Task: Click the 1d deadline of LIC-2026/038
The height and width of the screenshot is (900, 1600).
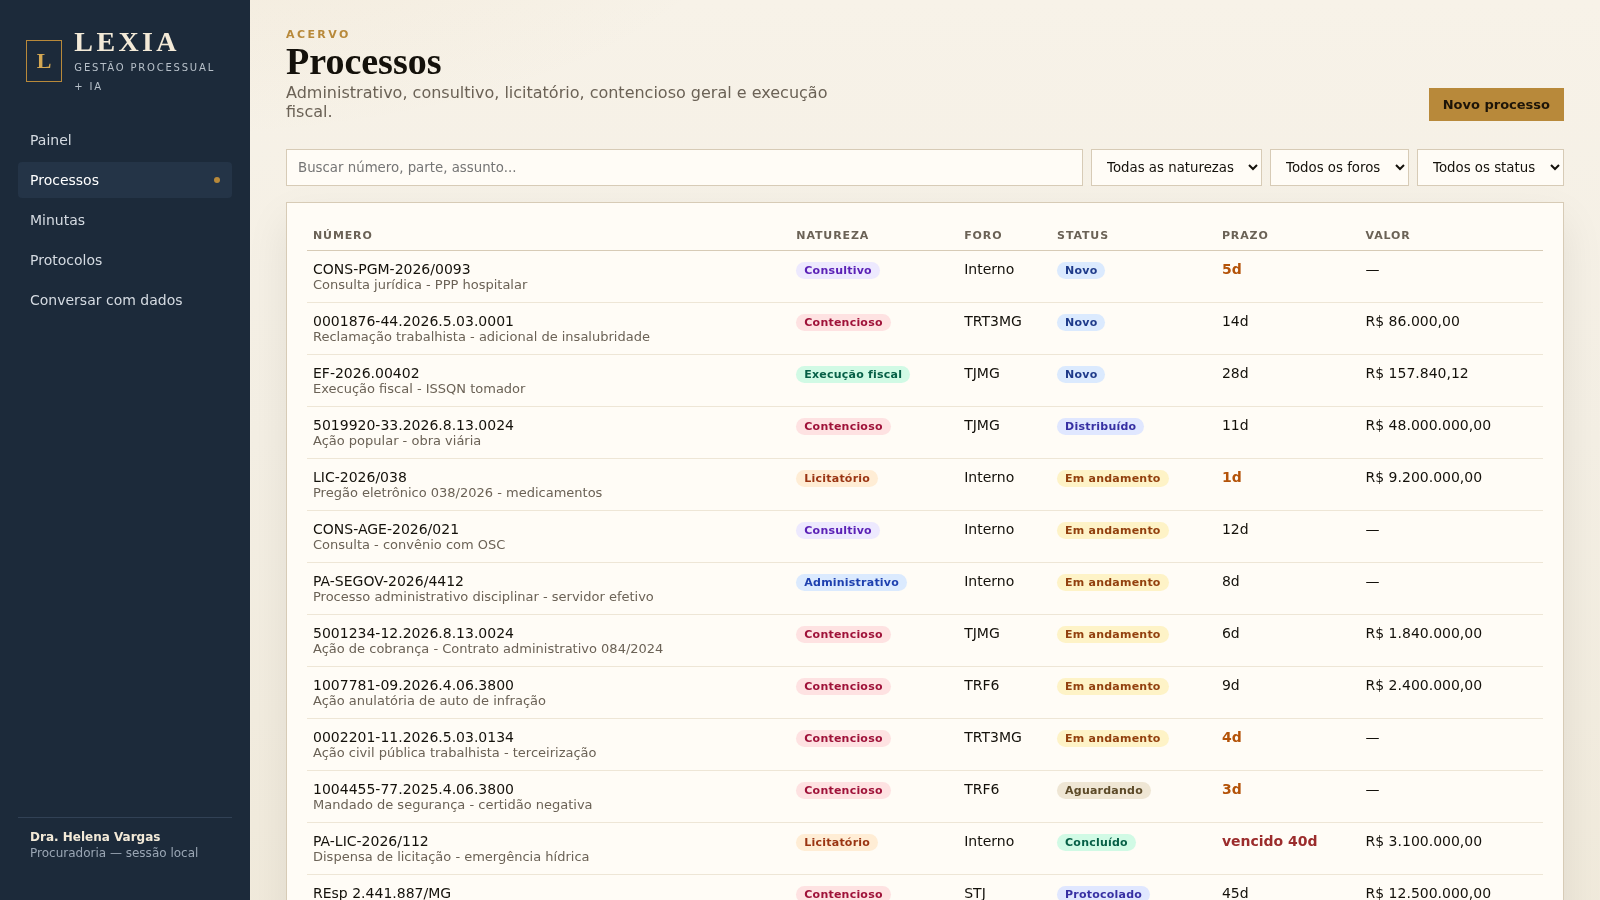Action: click(x=1232, y=477)
